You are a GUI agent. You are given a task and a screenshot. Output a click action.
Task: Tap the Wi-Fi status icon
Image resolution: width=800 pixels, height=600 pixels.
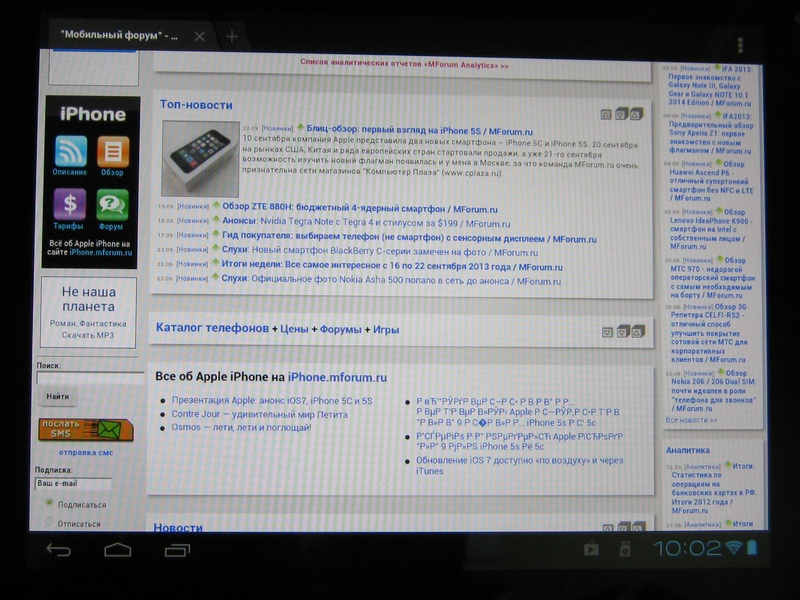(733, 547)
